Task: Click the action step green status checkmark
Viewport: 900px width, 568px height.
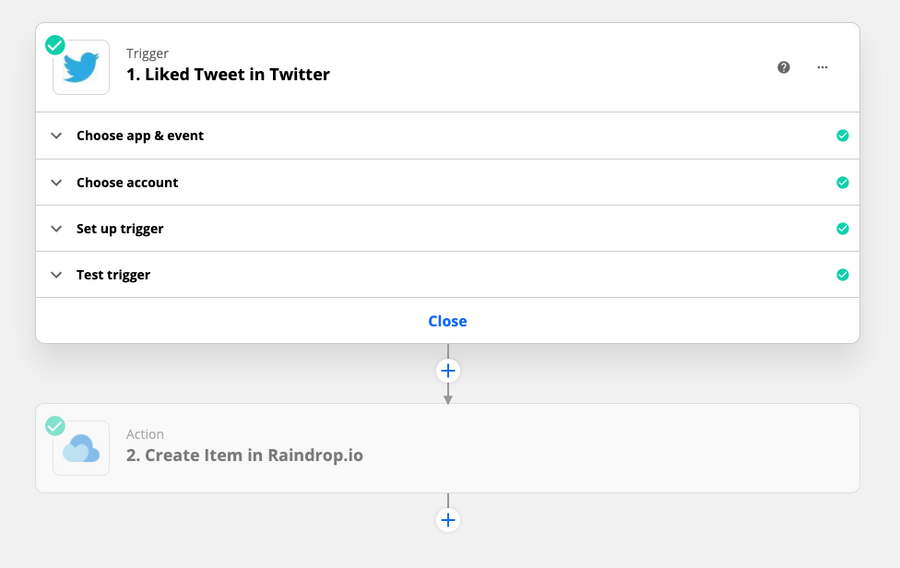Action: pos(55,426)
